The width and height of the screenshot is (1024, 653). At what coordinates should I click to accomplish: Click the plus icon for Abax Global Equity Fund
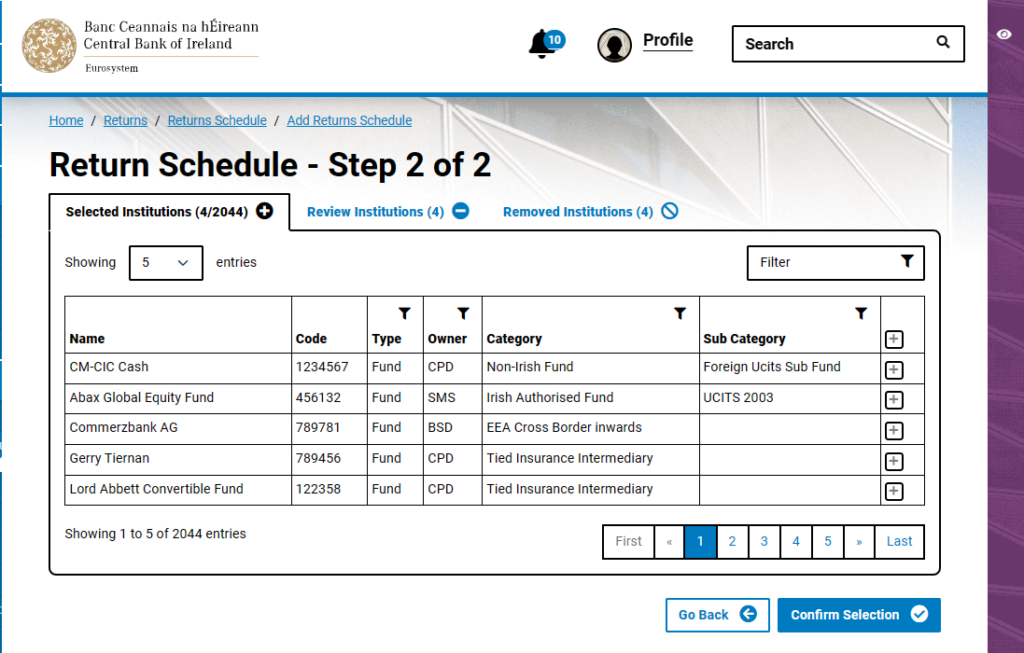[x=894, y=400]
